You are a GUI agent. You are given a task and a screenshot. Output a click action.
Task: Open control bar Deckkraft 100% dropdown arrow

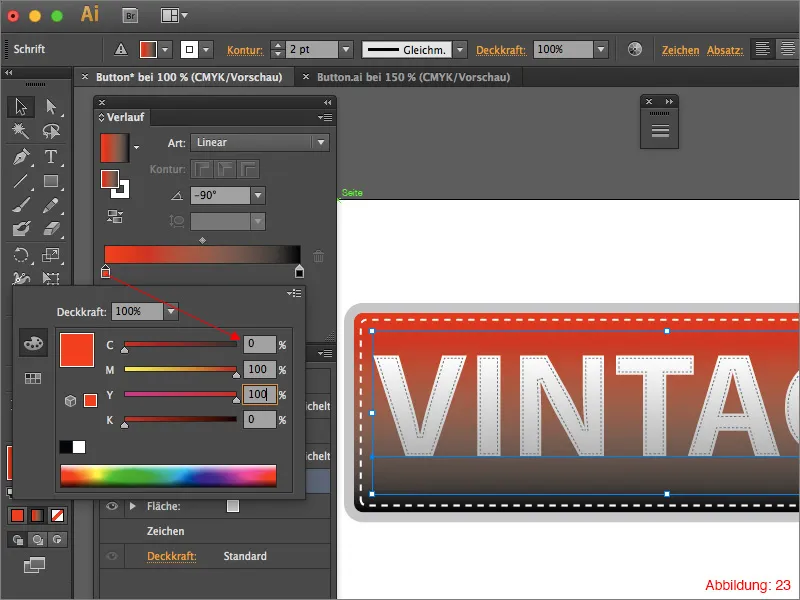[601, 49]
